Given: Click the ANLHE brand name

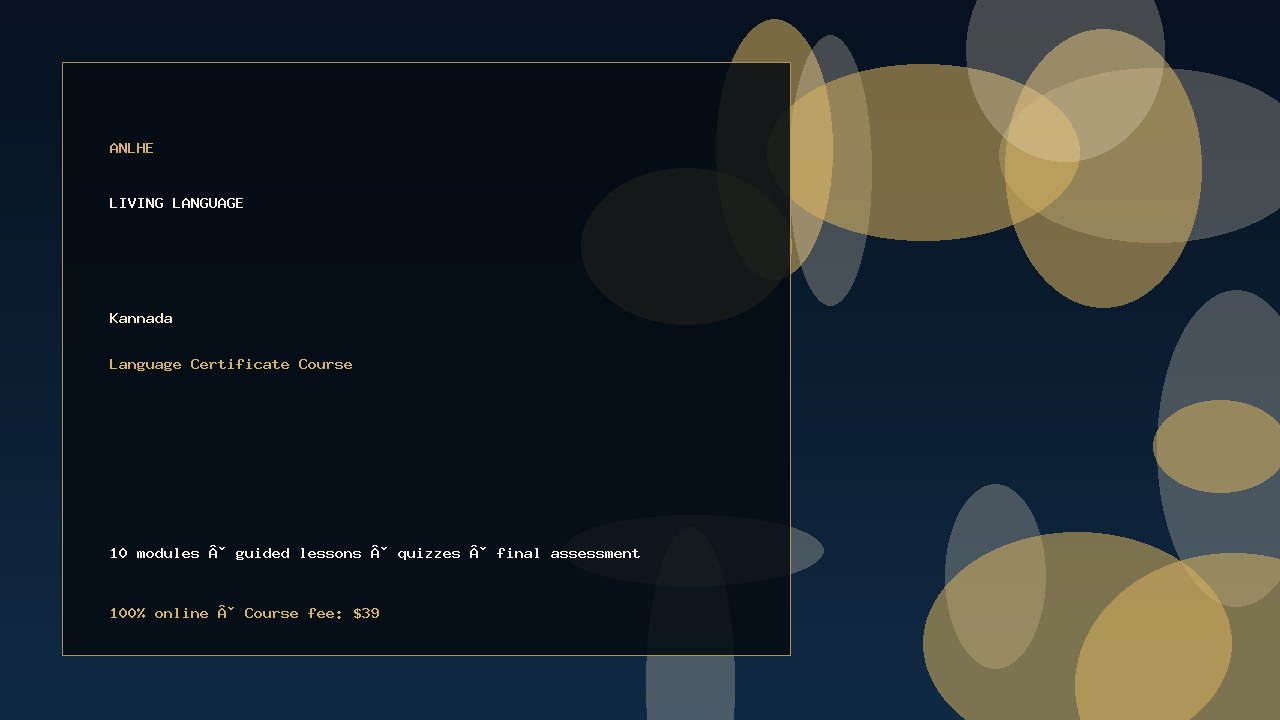Looking at the screenshot, I should [131, 148].
